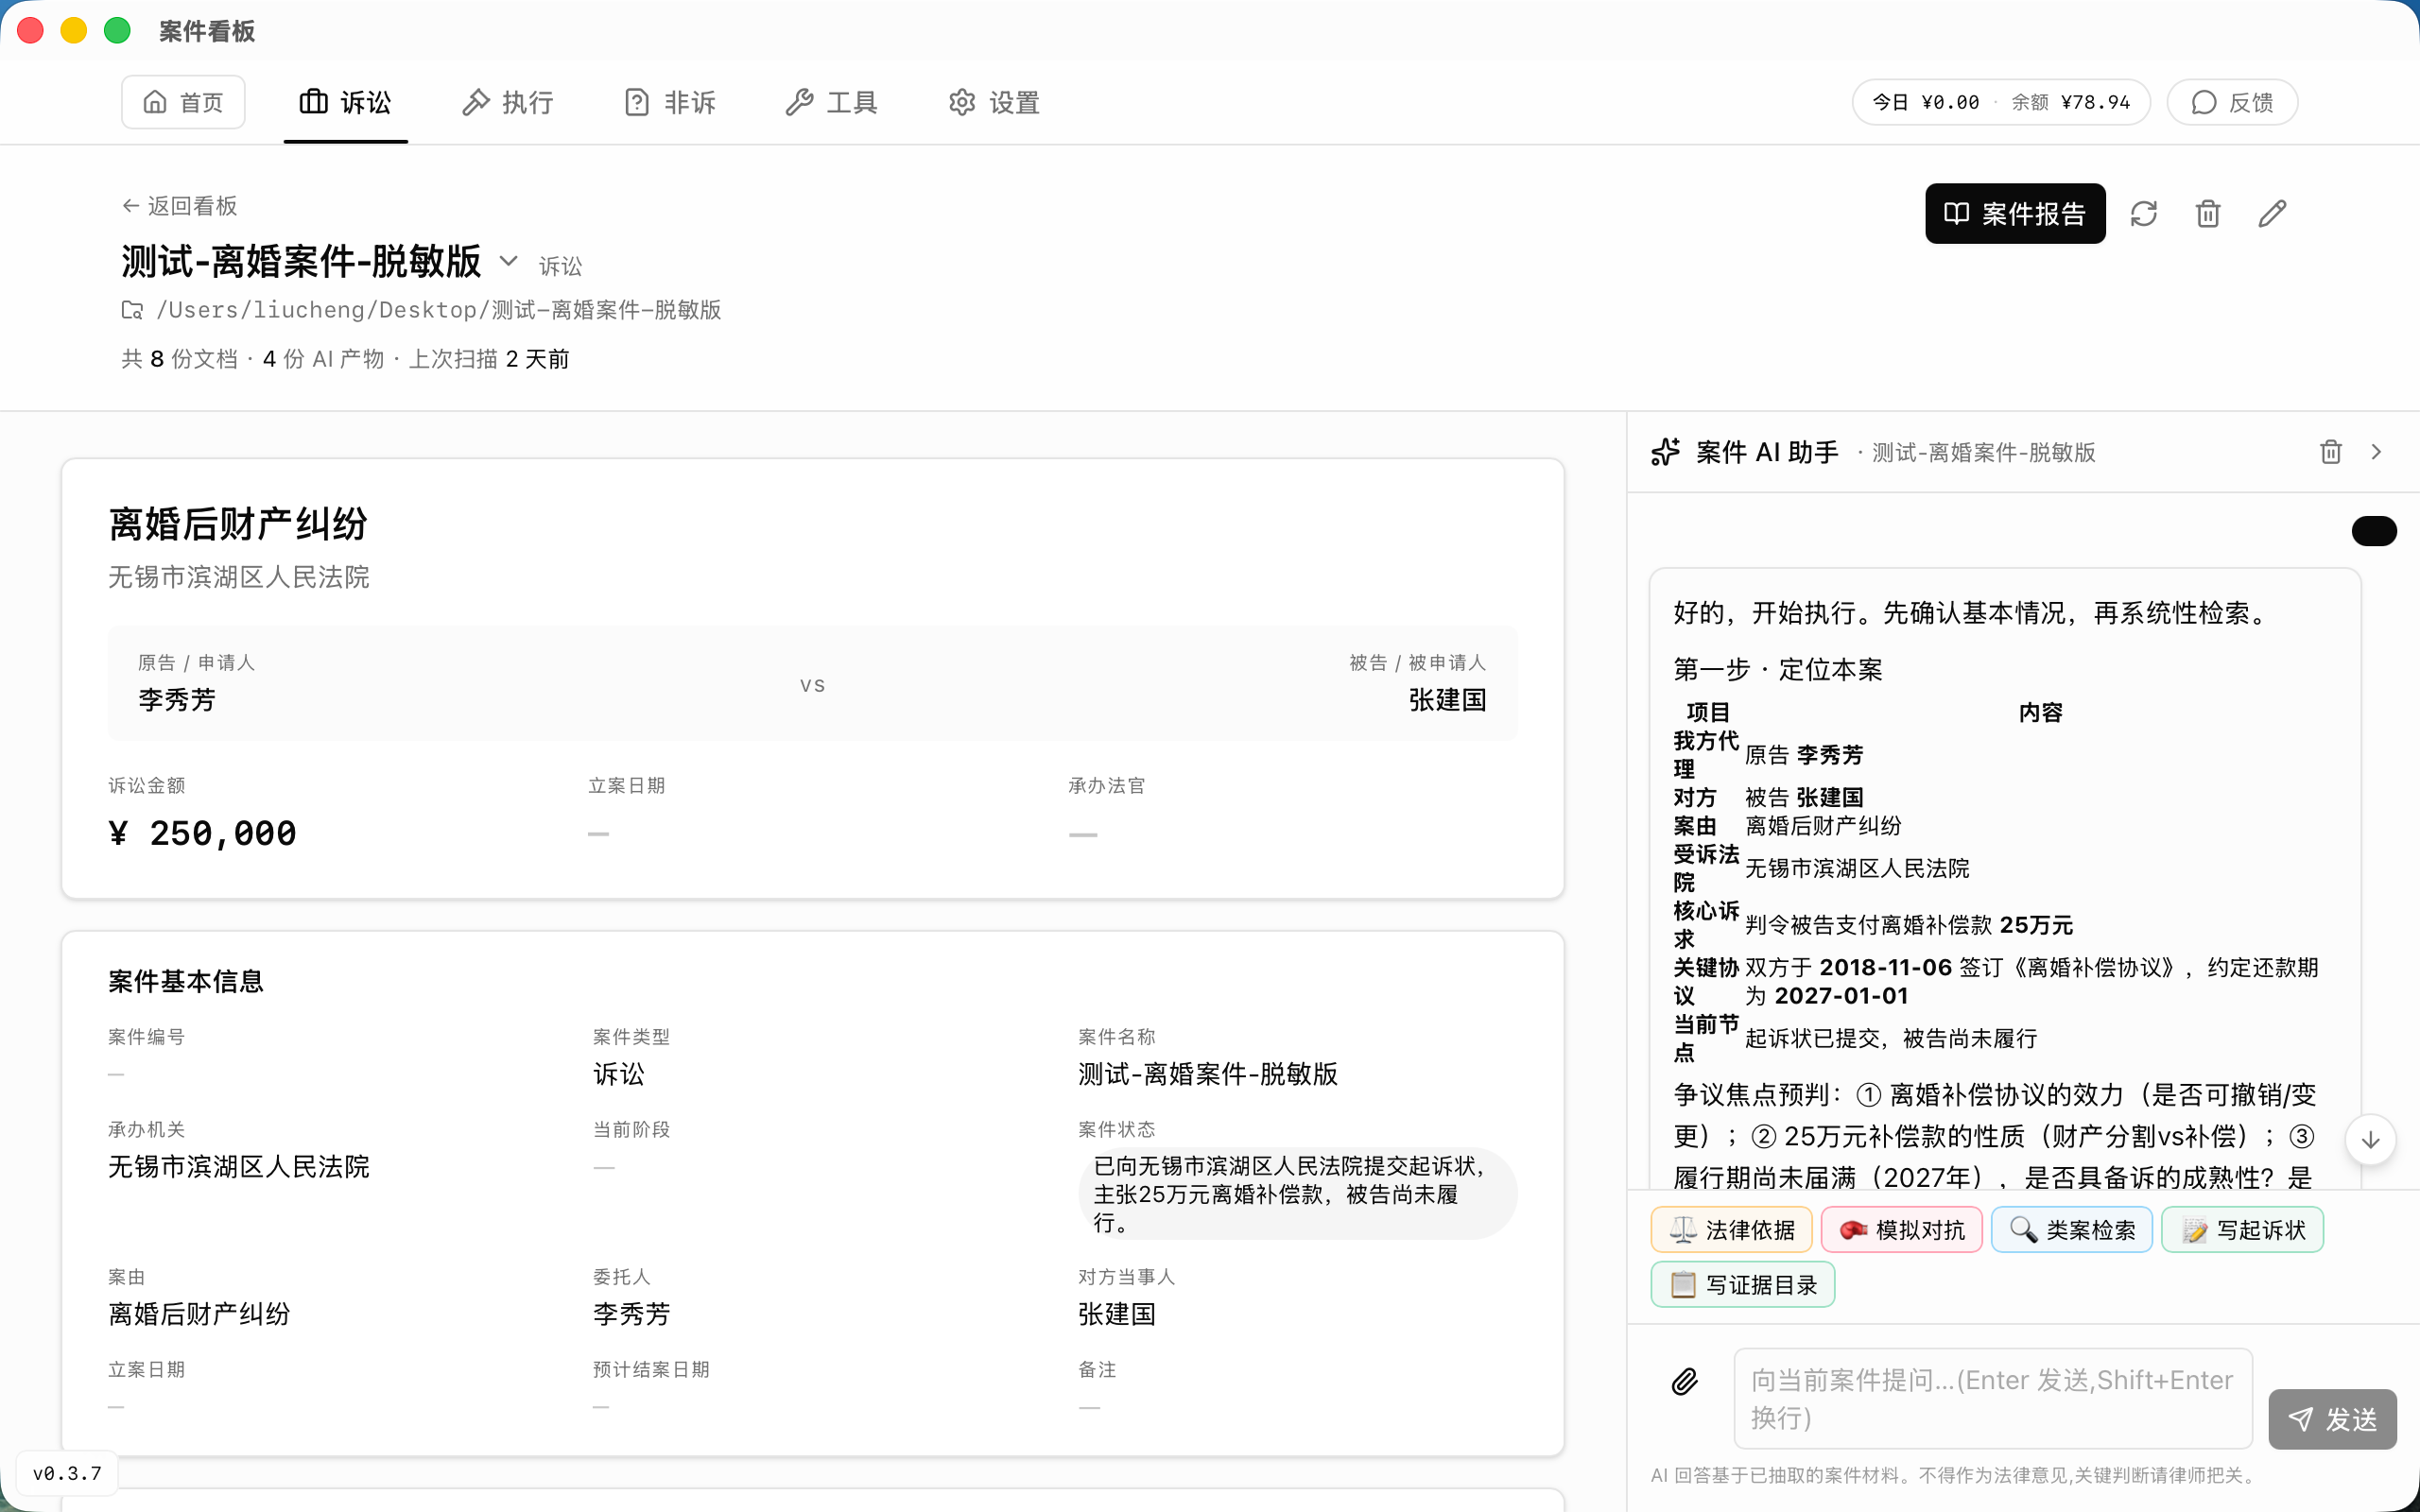
Task: Click the 发送 send button
Action: tap(2332, 1419)
